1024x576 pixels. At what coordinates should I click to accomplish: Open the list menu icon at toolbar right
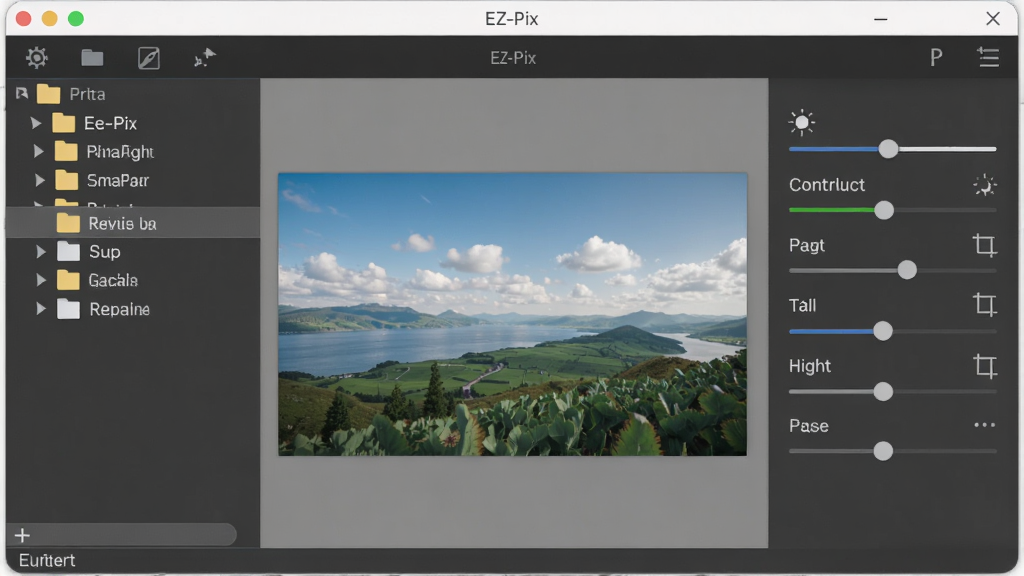click(x=988, y=57)
